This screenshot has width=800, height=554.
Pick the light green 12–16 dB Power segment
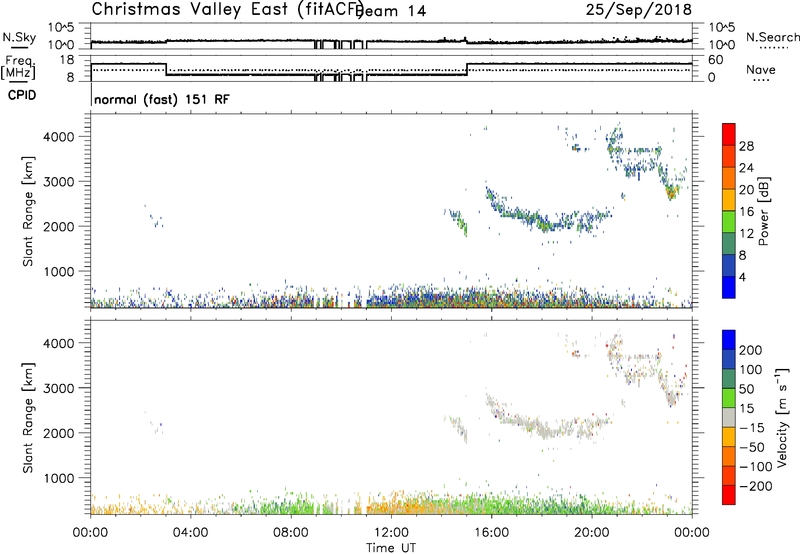click(729, 221)
